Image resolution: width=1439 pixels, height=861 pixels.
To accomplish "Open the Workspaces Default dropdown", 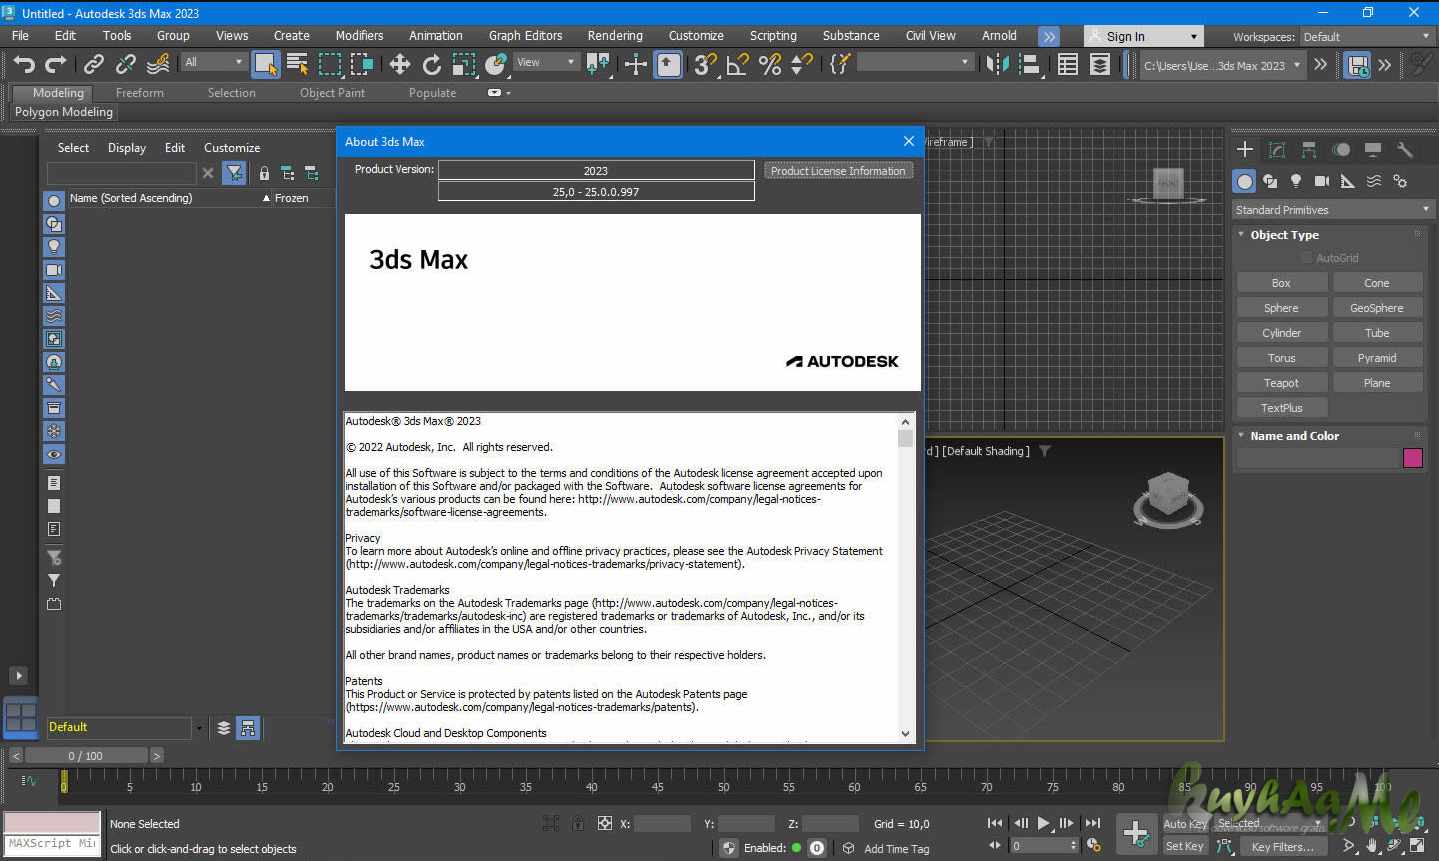I will [x=1367, y=37].
